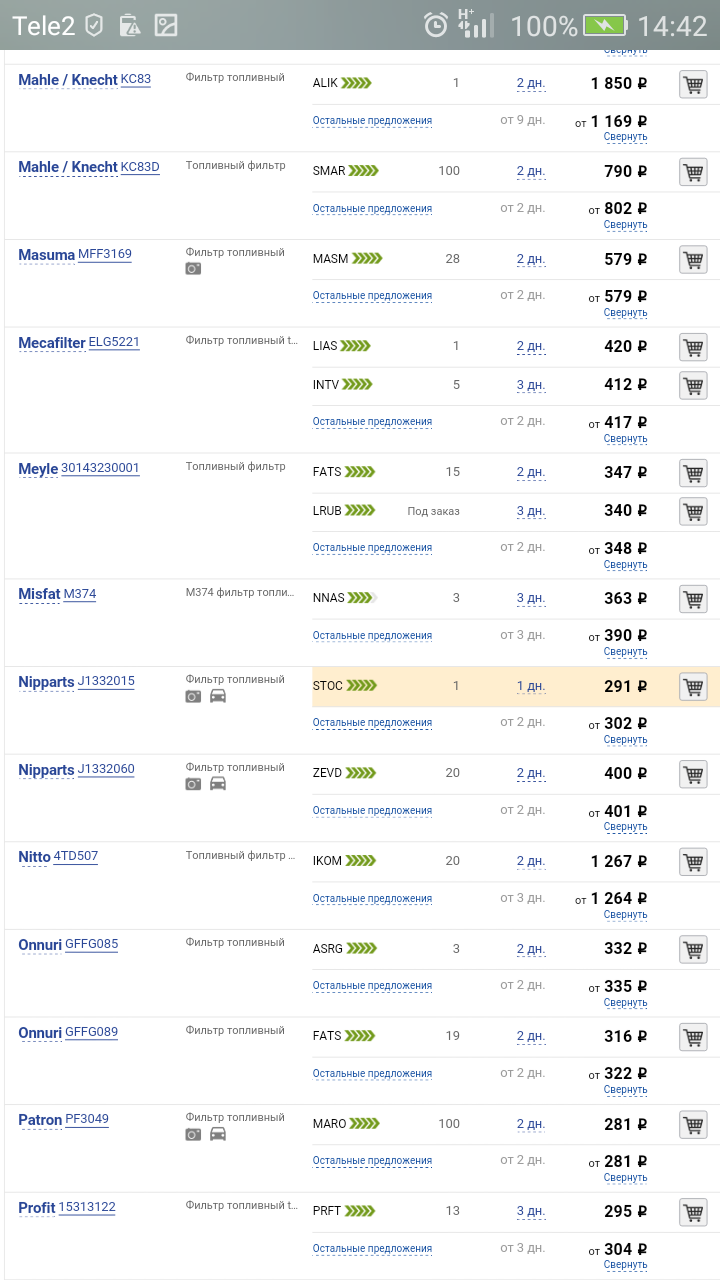
Task: Tap the 3 дн. delivery for Misfat NNAS
Action: point(530,599)
